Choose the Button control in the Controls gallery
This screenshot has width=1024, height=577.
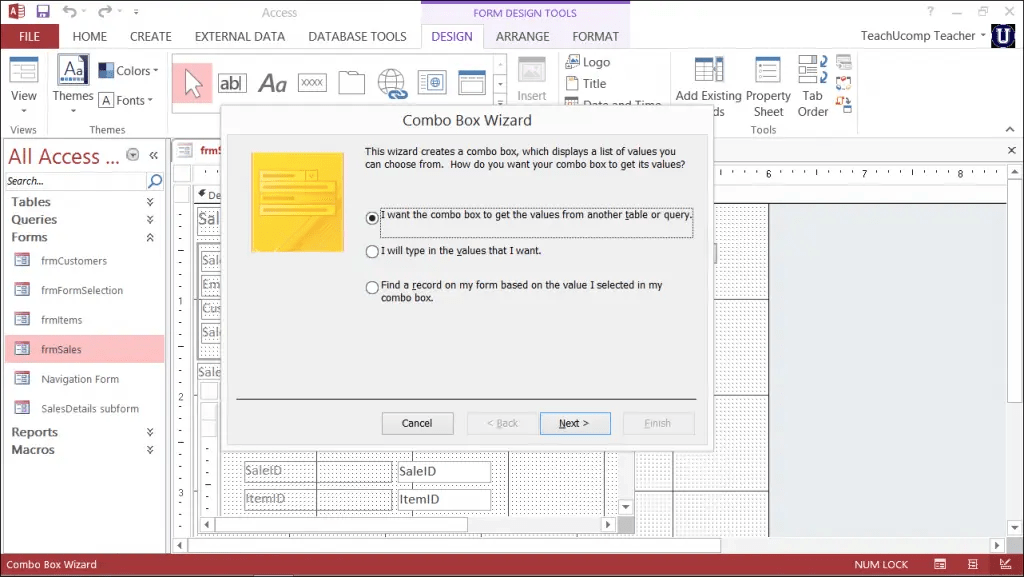[x=312, y=82]
